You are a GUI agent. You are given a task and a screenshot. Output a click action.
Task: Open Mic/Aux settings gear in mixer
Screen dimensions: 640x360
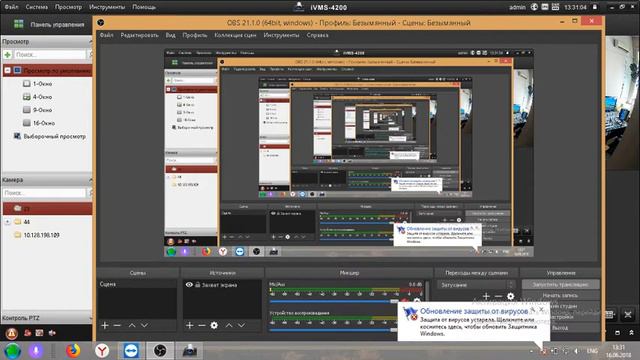(x=417, y=301)
